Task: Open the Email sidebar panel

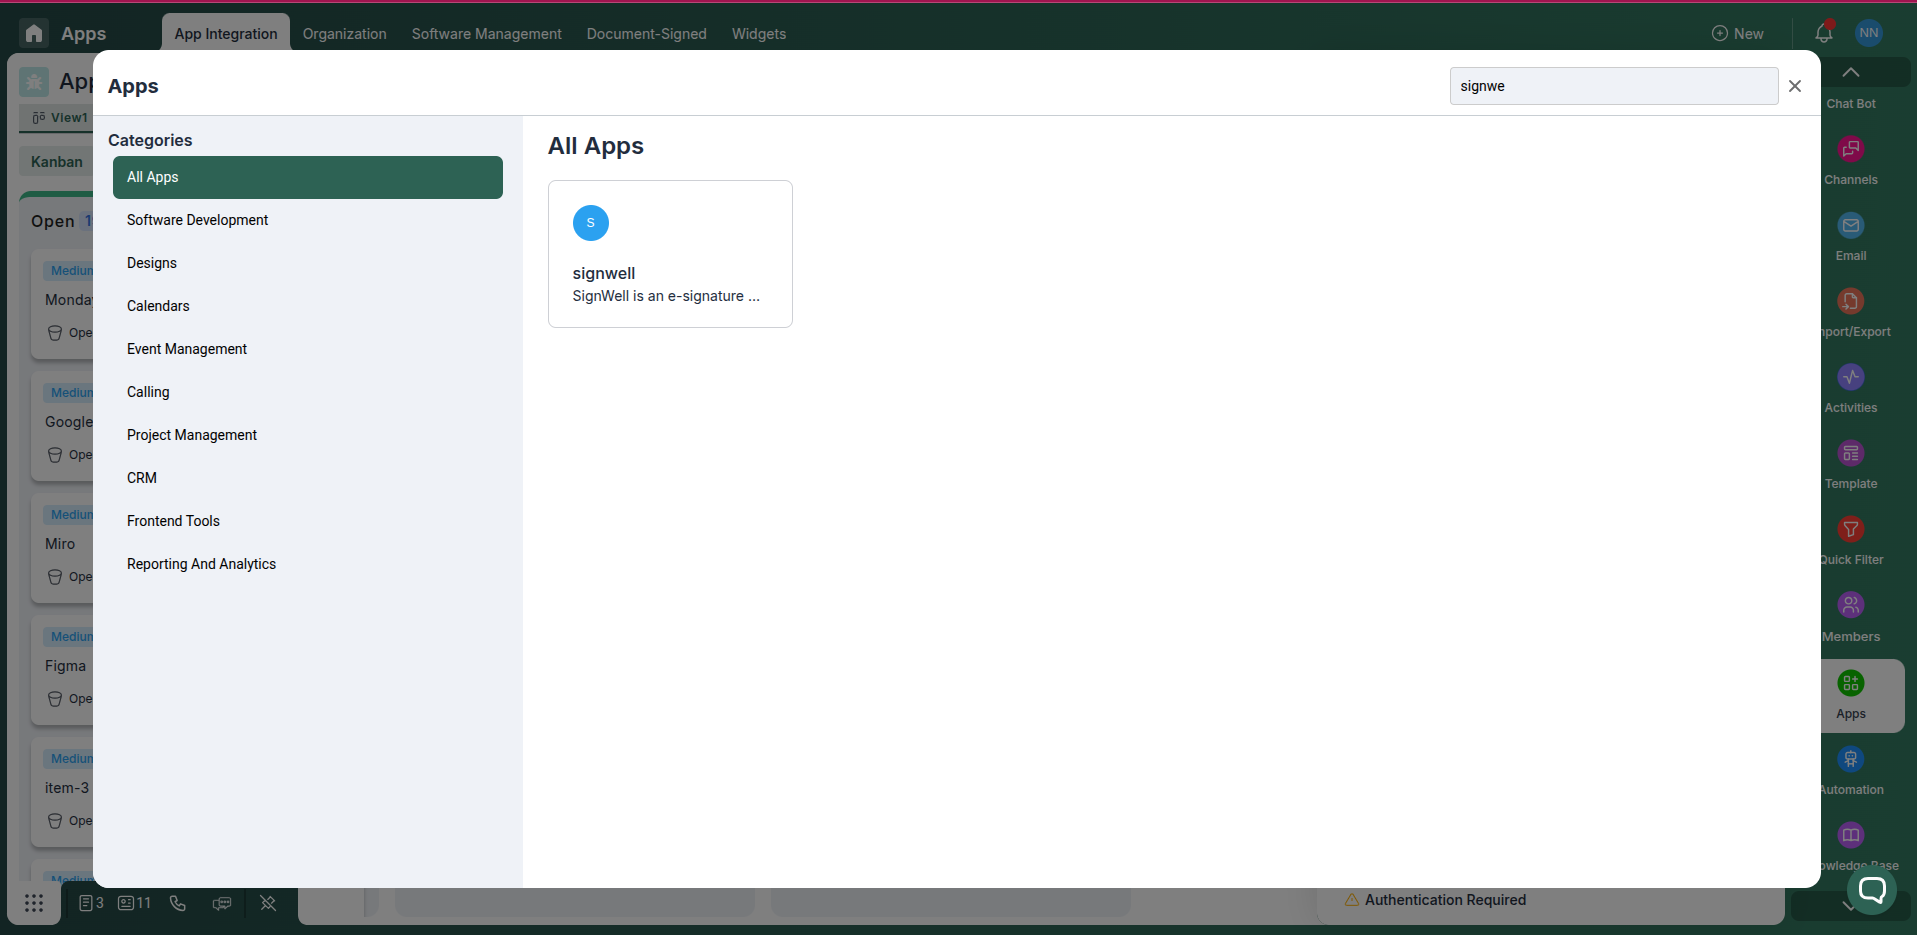Action: click(x=1851, y=226)
